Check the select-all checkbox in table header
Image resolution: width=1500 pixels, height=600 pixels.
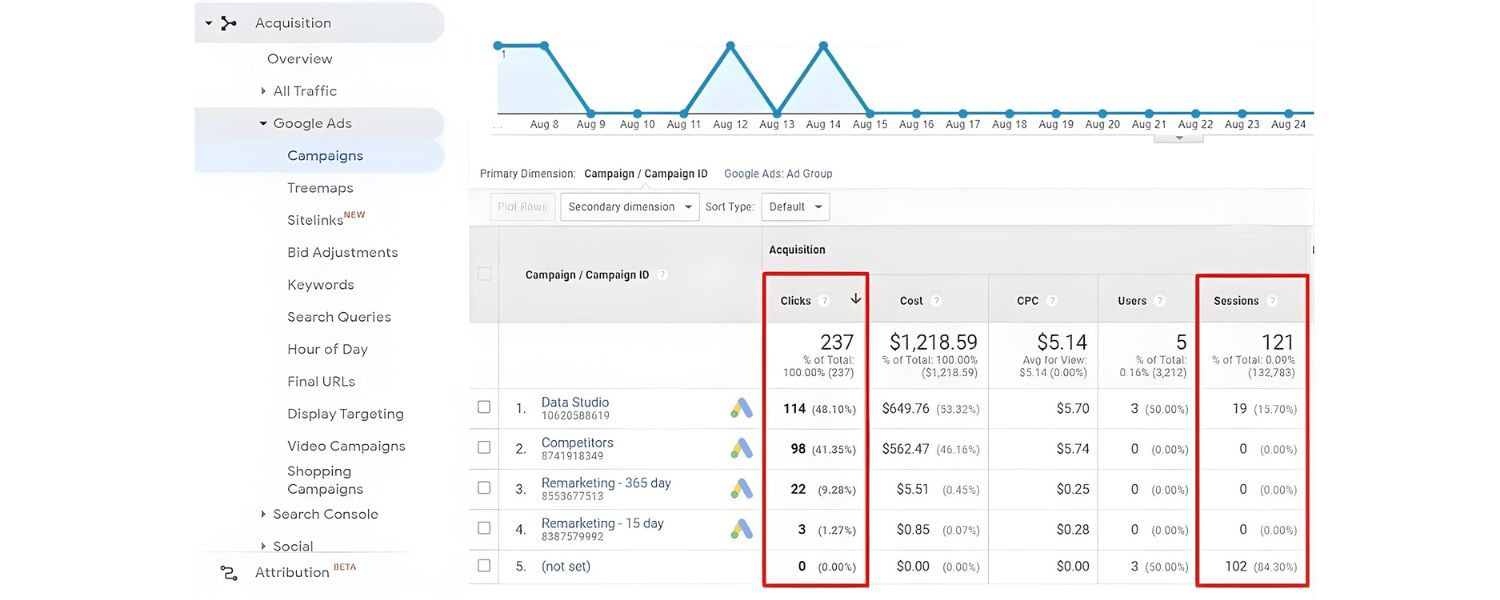coord(484,273)
